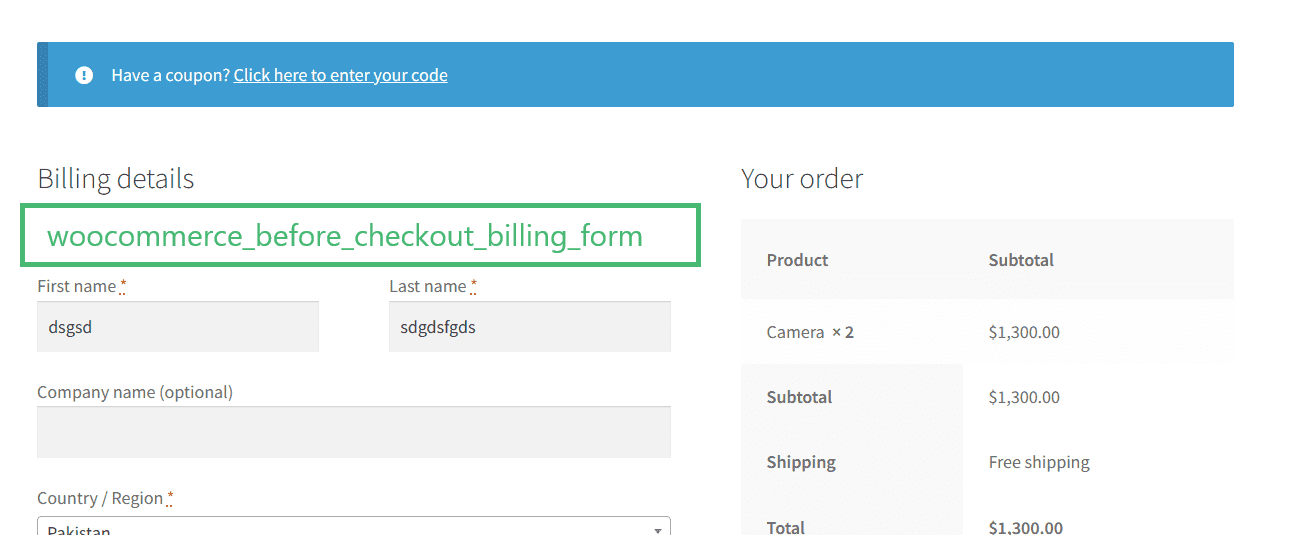
Task: Focus the Last name input field
Action: click(530, 327)
